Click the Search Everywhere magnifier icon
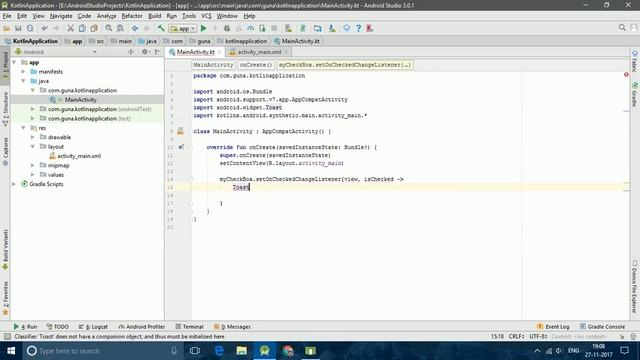This screenshot has width=640, height=360. coord(622,28)
